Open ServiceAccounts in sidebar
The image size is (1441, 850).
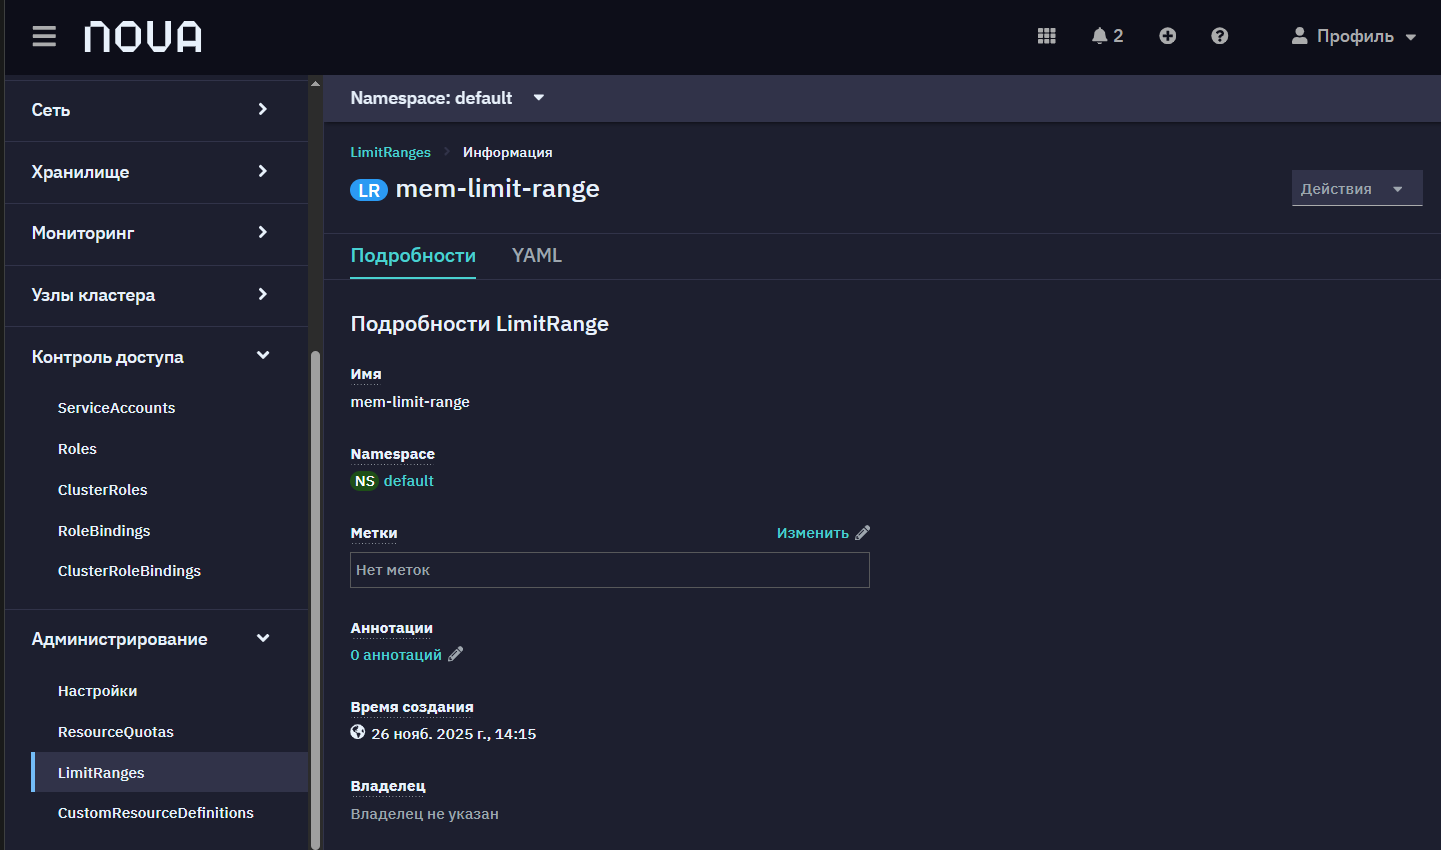click(116, 408)
